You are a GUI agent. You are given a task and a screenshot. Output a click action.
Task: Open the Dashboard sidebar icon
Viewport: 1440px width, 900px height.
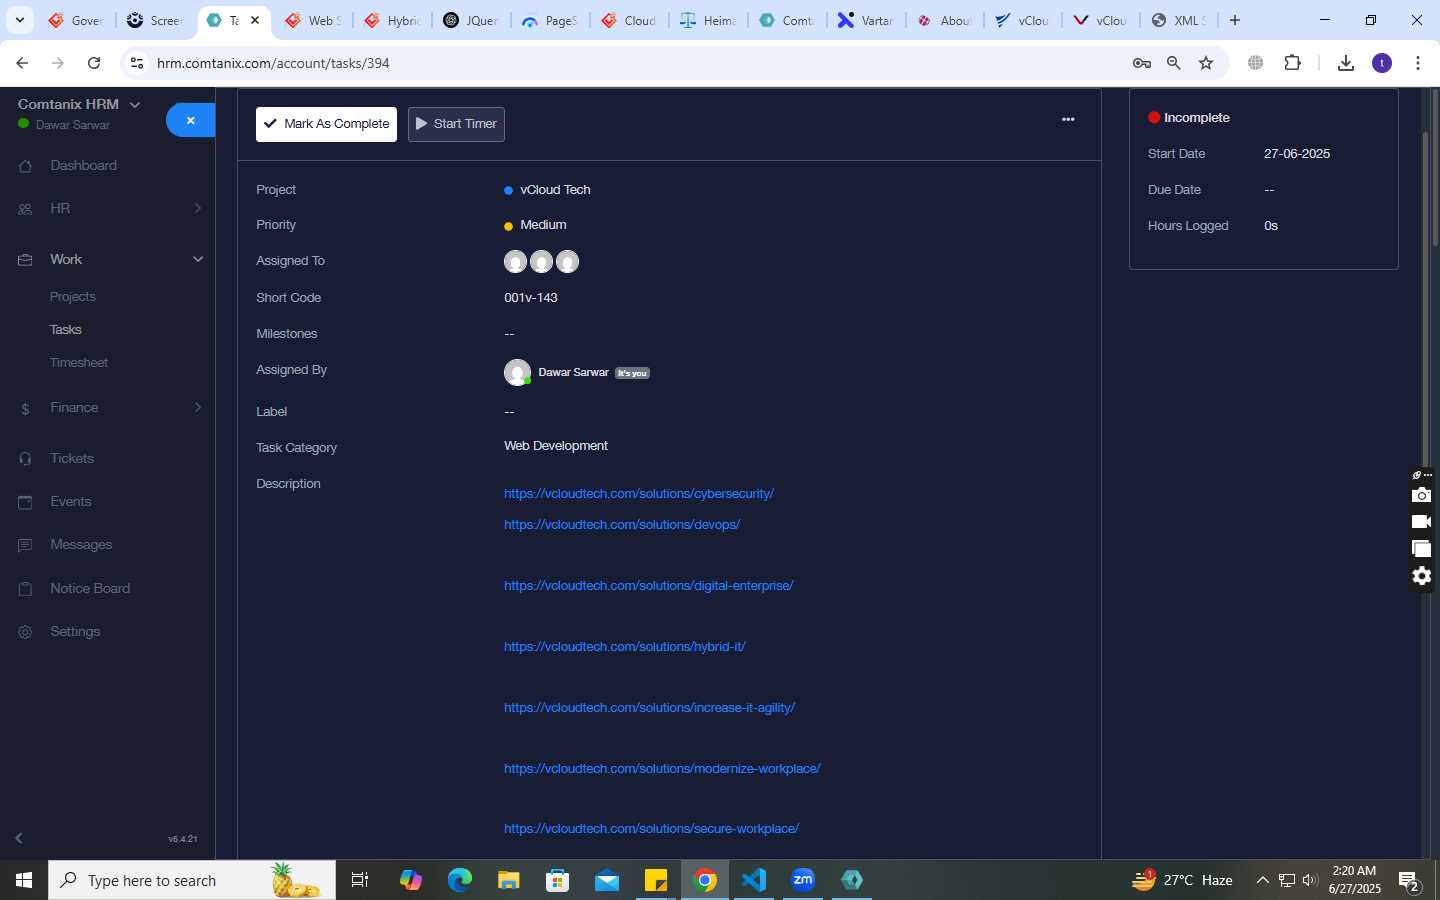(25, 166)
